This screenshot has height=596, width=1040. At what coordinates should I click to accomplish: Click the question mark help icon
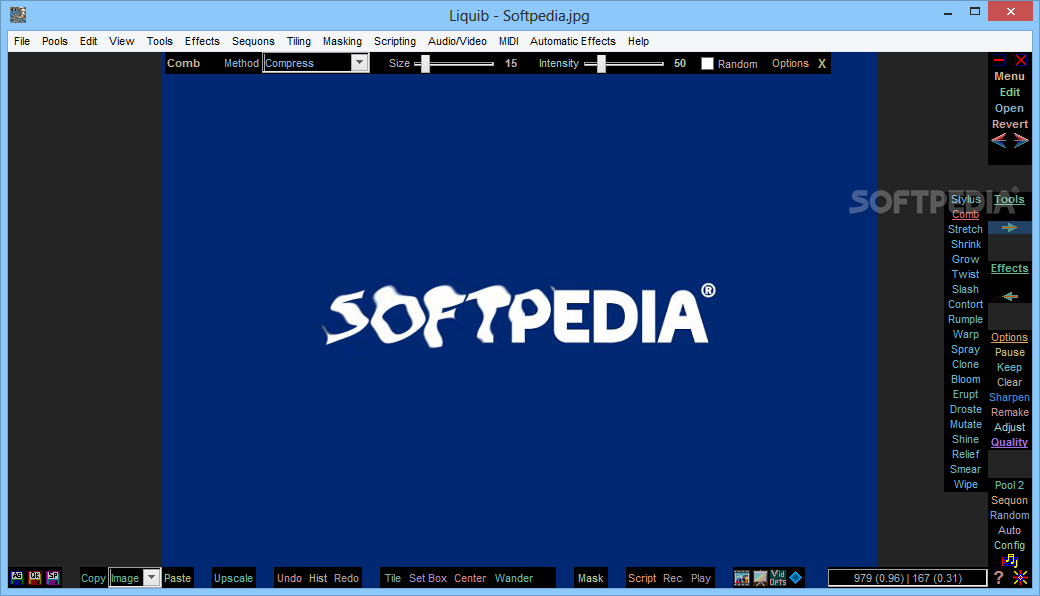999,577
